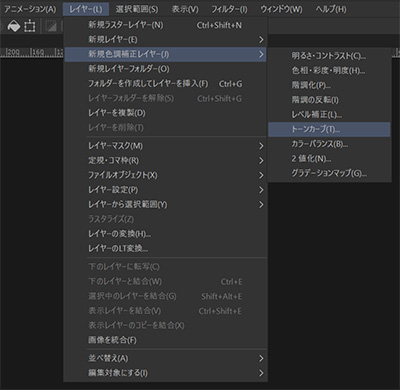Choose 色相・彩度・明度(H)... correction layer
The height and width of the screenshot is (390, 400).
coord(329,71)
